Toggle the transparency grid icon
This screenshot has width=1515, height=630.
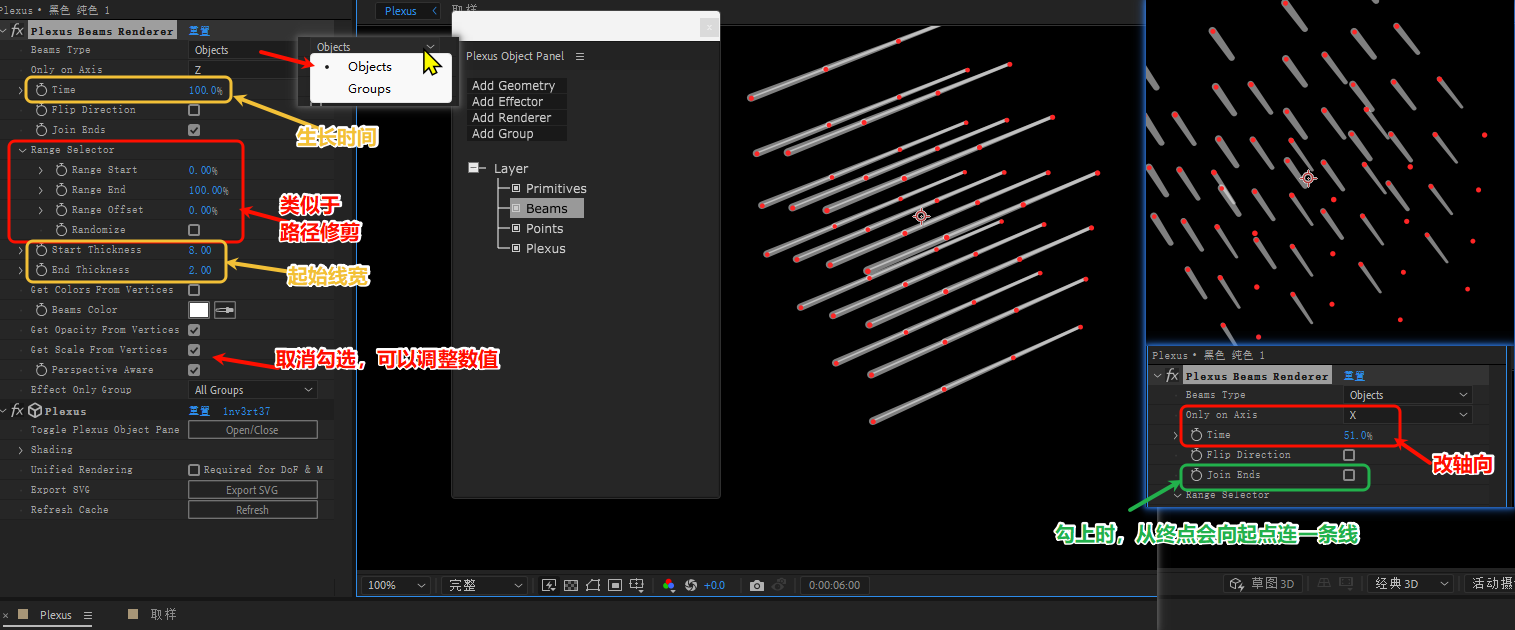tap(571, 585)
